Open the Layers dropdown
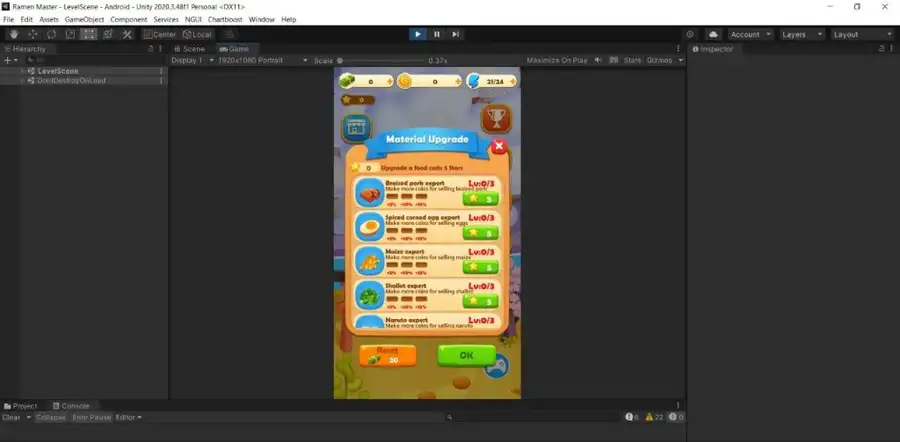 (x=802, y=34)
